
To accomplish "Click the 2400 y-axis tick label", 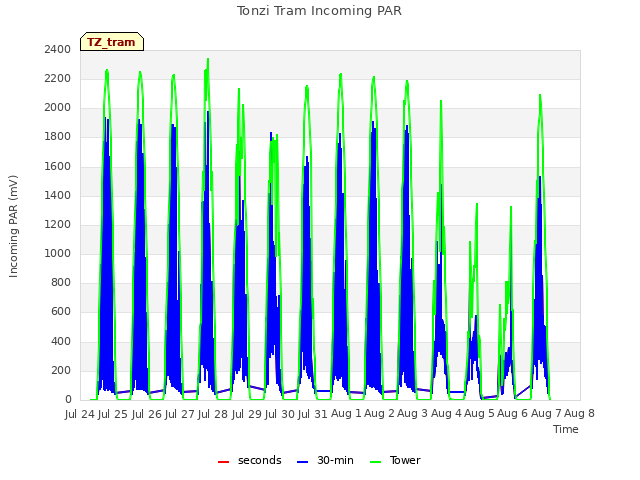I will (x=58, y=49).
